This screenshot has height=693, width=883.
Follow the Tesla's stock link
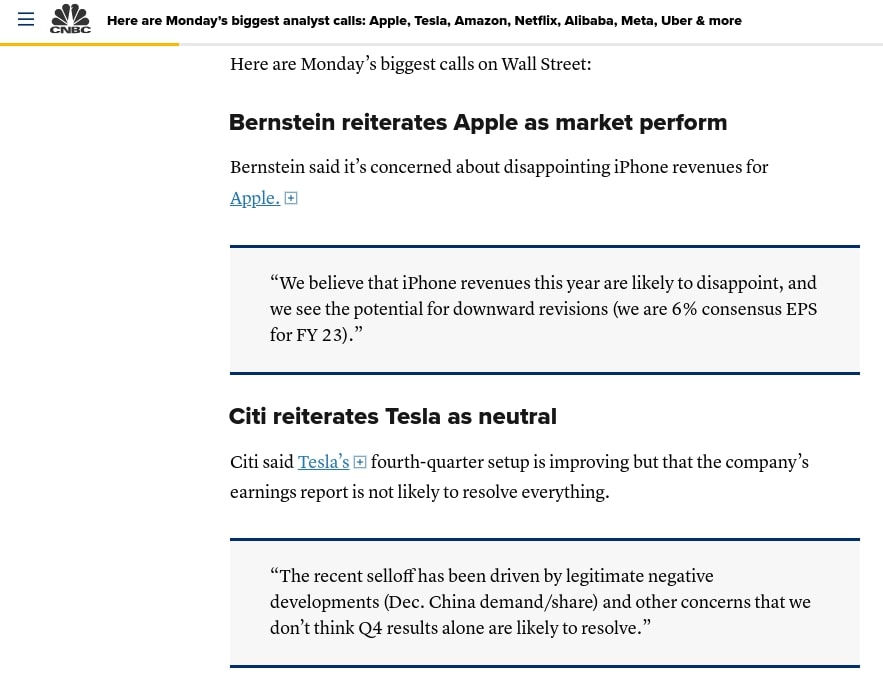point(323,462)
